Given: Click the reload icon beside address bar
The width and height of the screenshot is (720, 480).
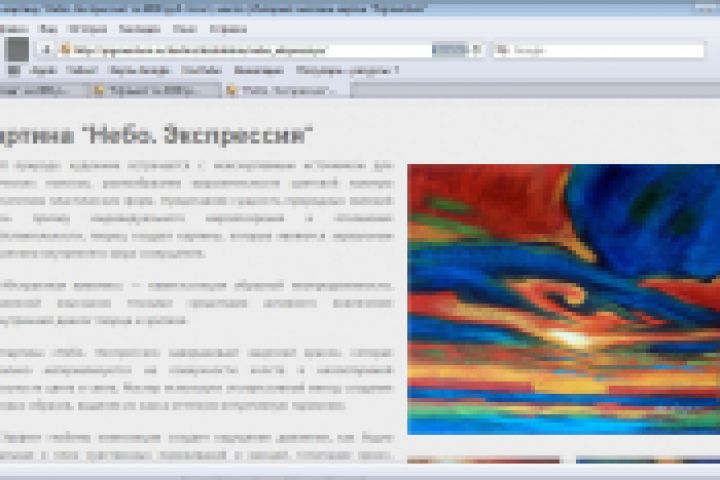Looking at the screenshot, I should click(x=477, y=50).
